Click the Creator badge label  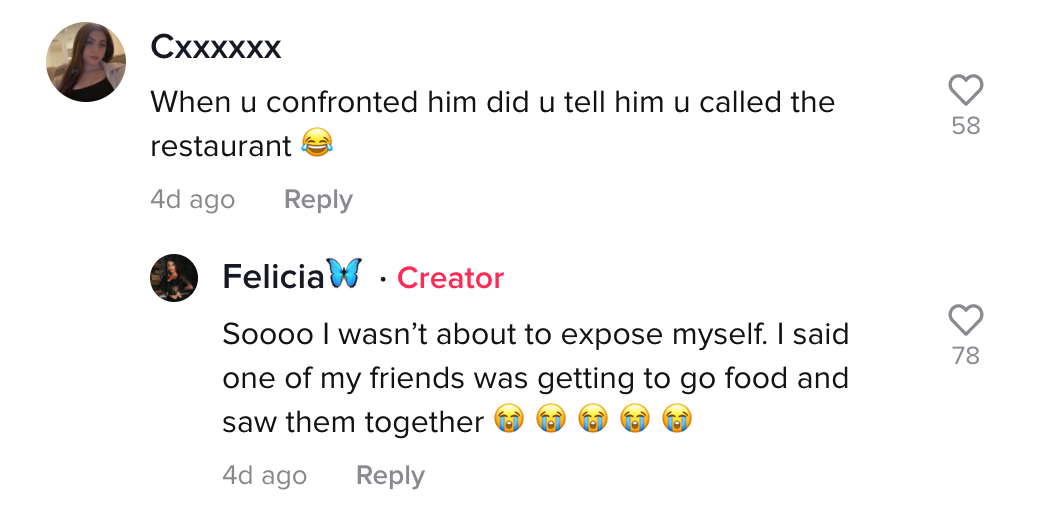pyautogui.click(x=450, y=278)
